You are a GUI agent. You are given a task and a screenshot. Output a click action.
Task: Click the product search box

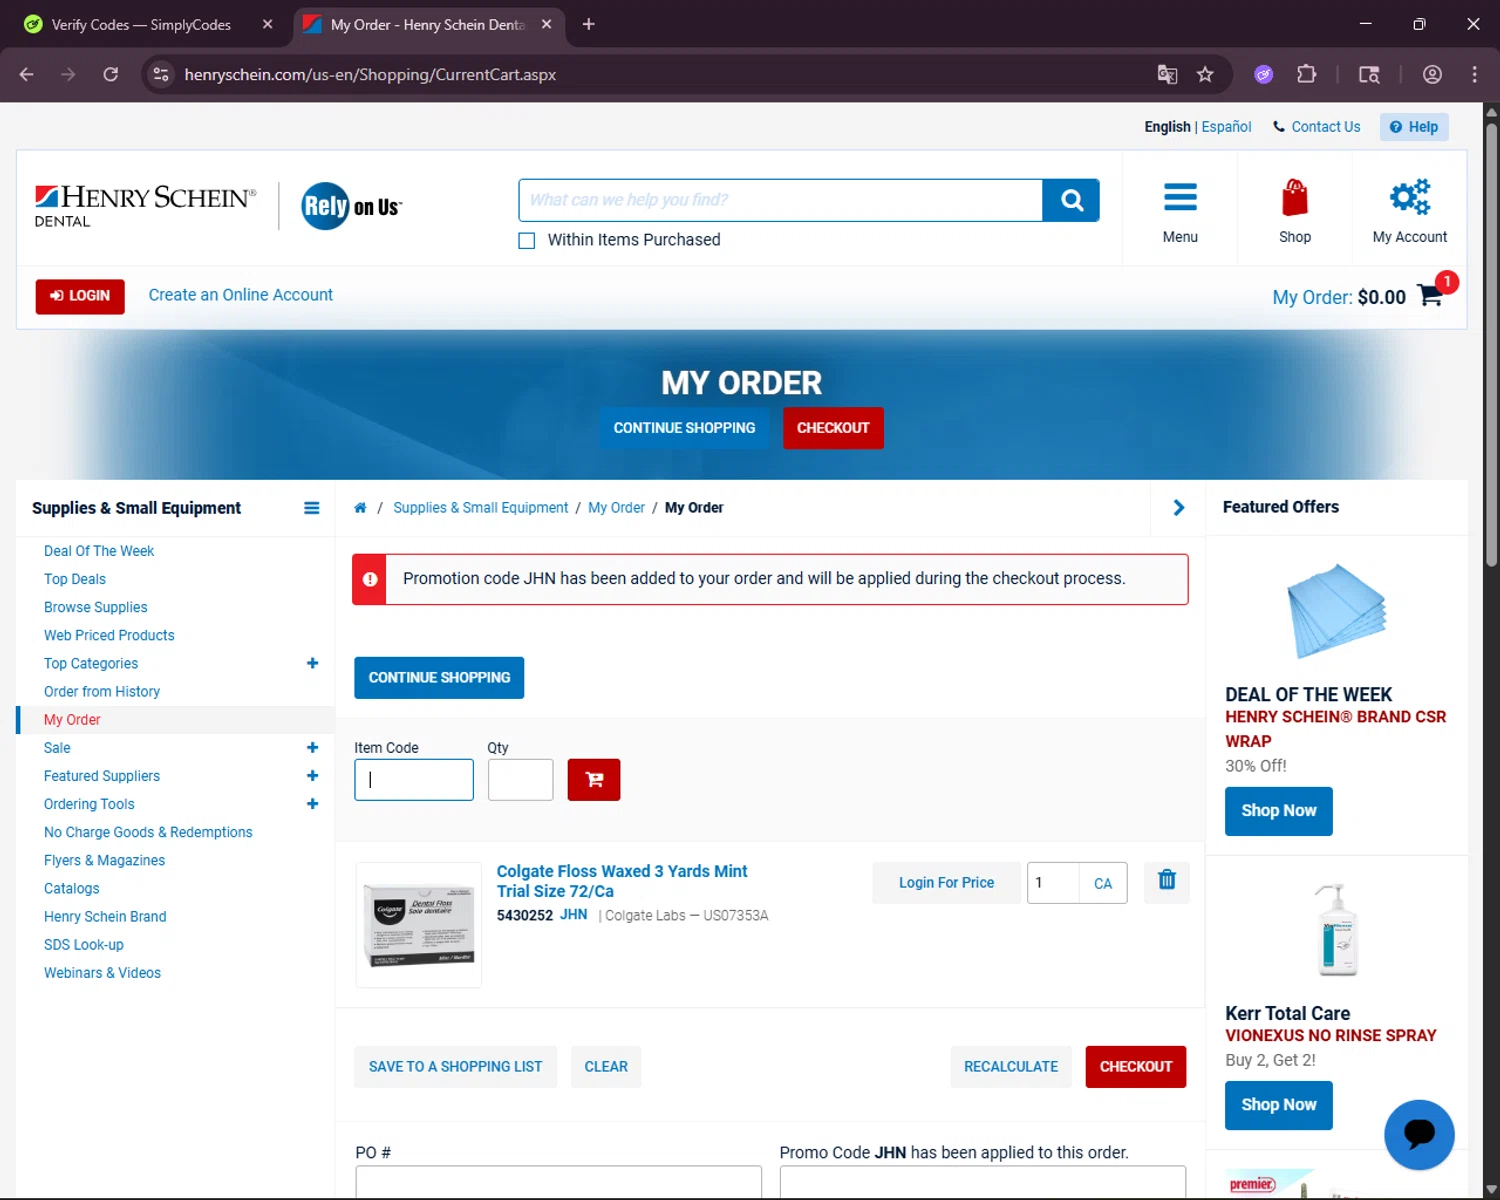[780, 200]
